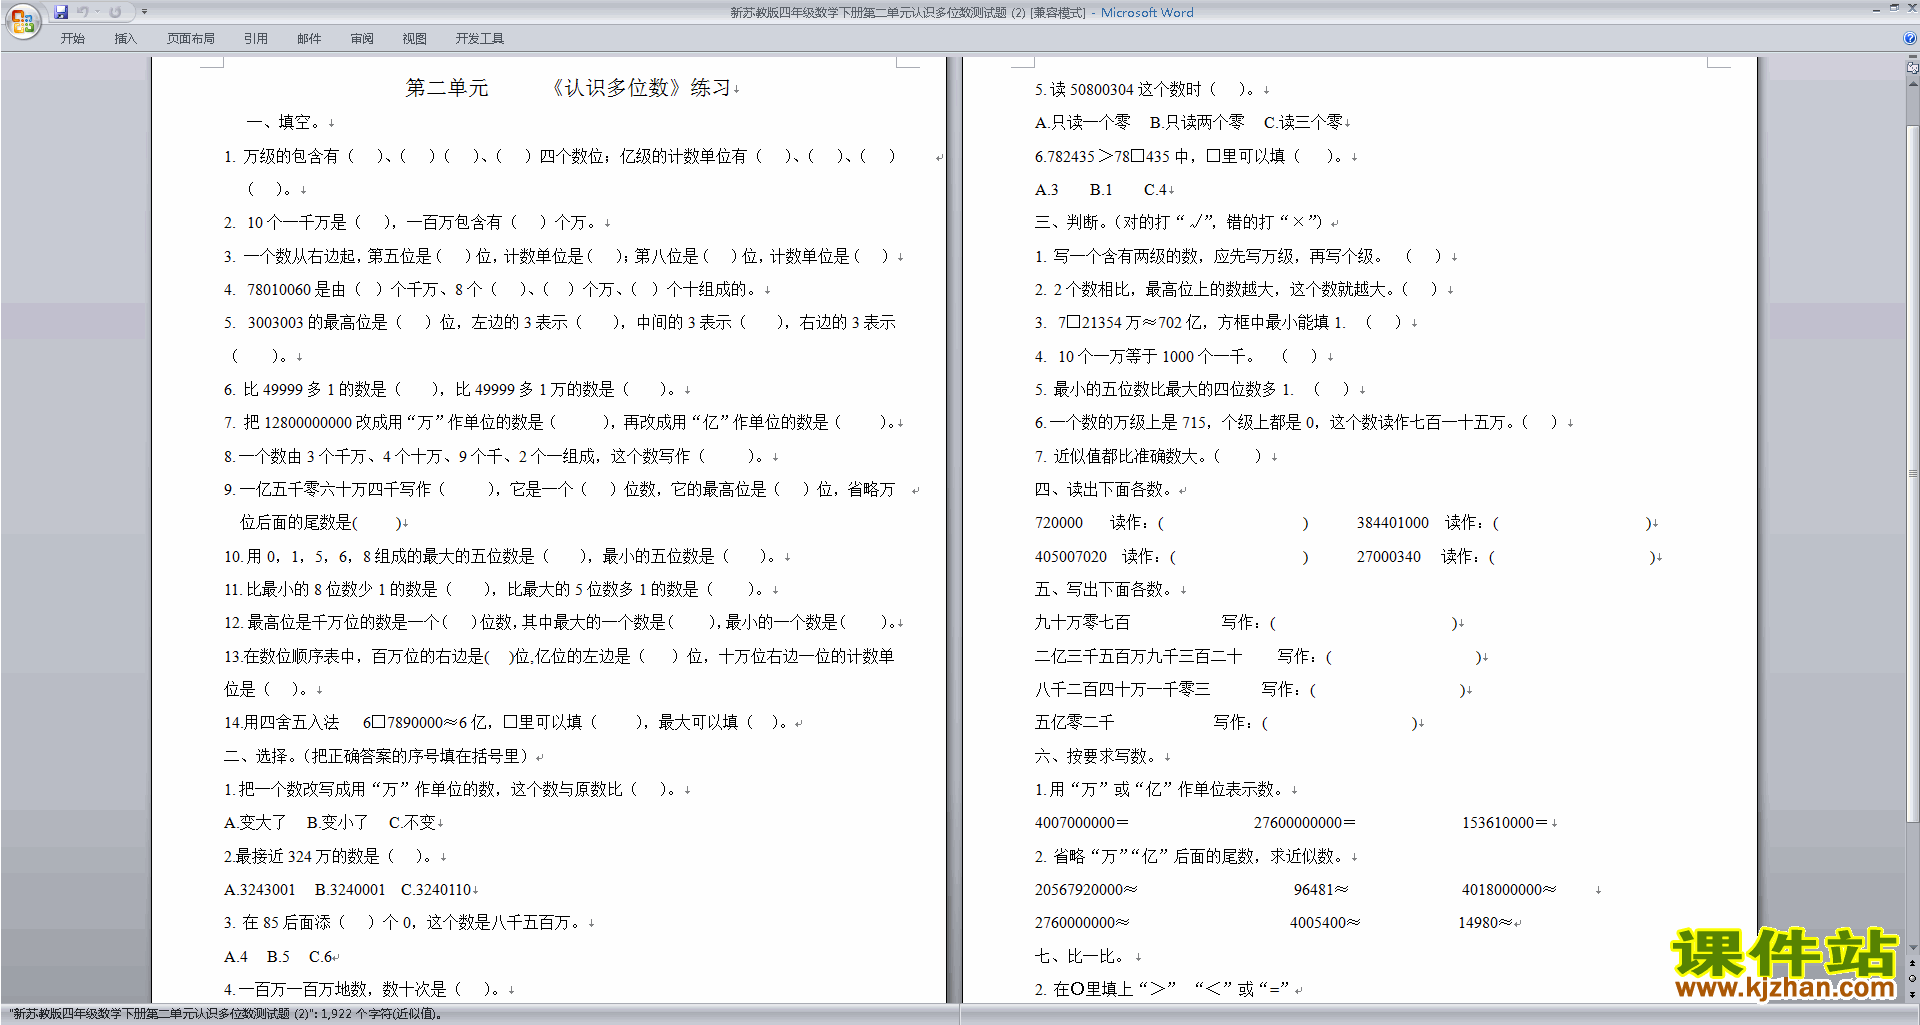Viewport: 1920px width, 1025px height.
Task: Click expression 4007000000＝
Action: coord(1081,822)
